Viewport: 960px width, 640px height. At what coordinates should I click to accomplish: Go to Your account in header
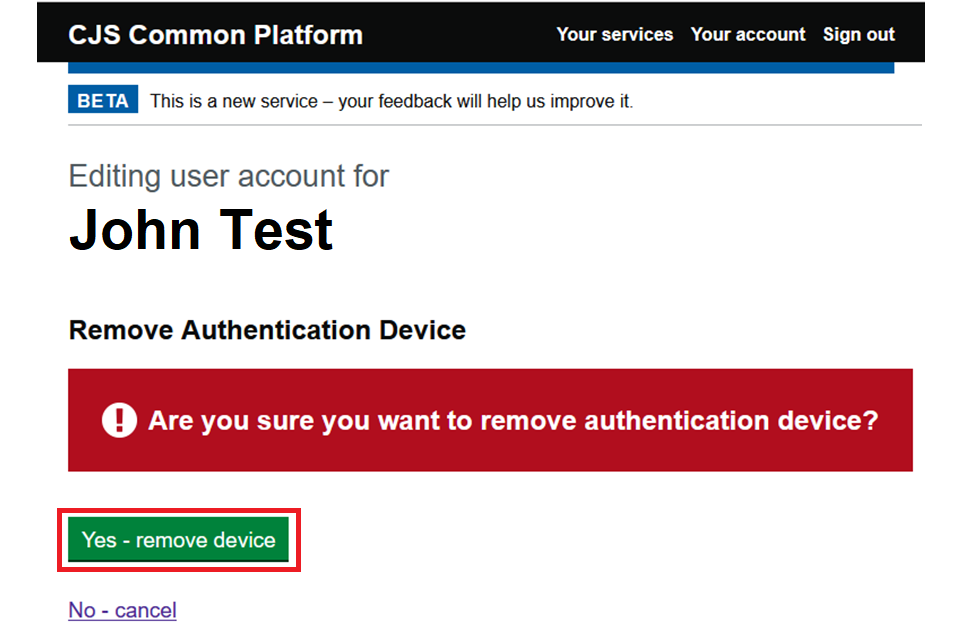pos(747,34)
